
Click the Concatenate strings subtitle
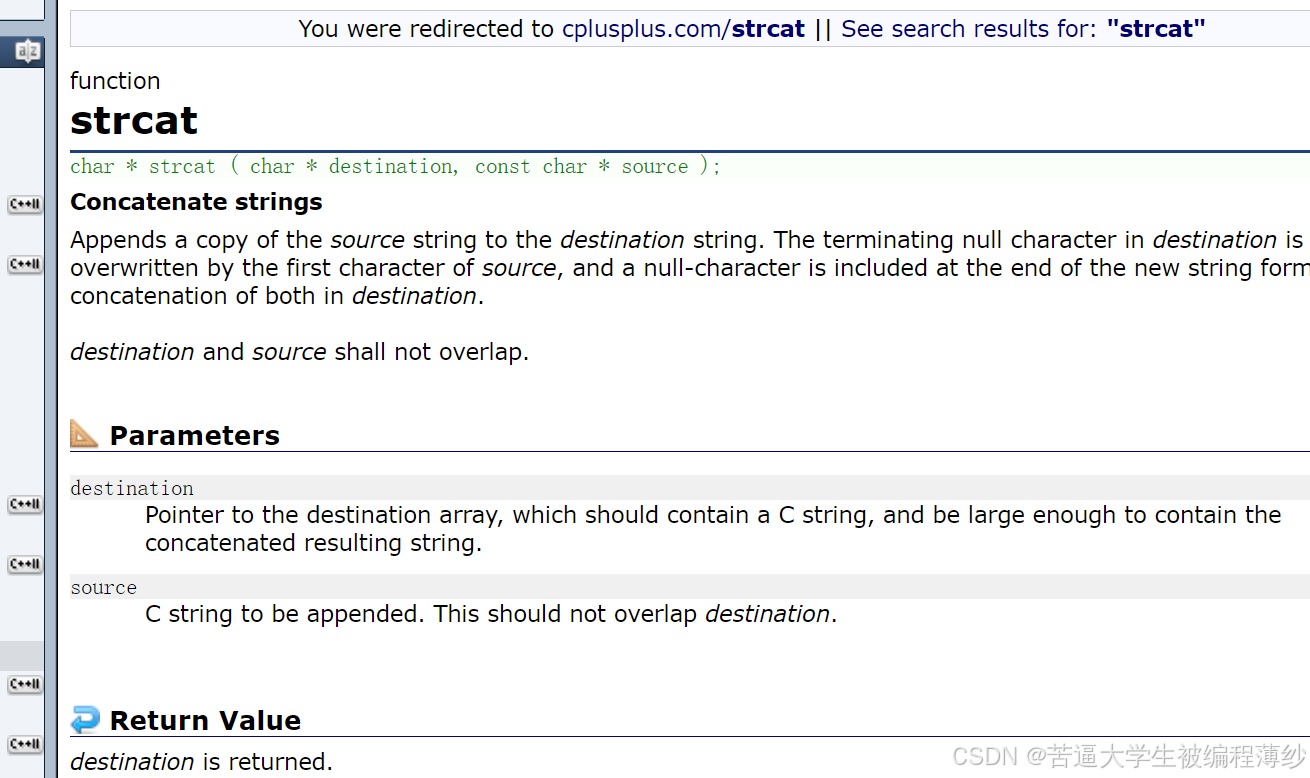click(x=196, y=201)
